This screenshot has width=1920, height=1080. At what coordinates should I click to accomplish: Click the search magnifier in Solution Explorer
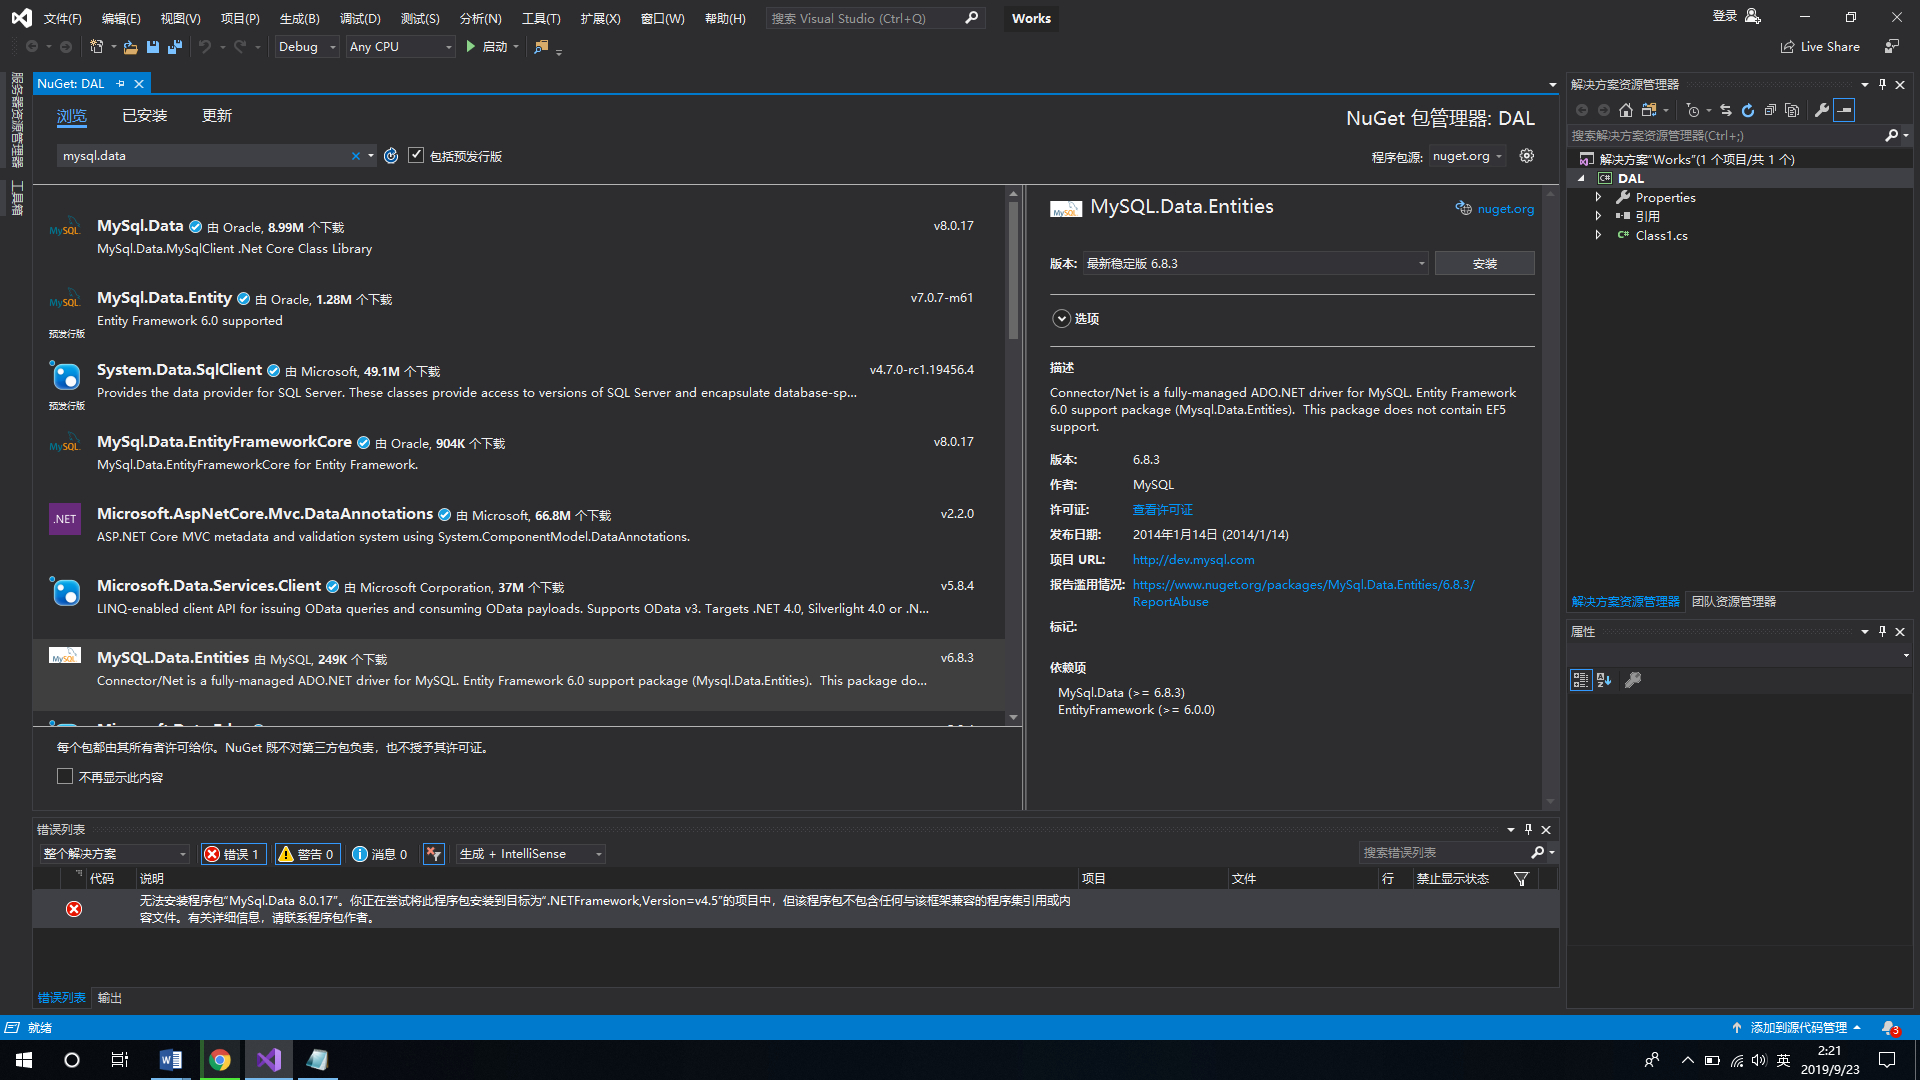1891,135
